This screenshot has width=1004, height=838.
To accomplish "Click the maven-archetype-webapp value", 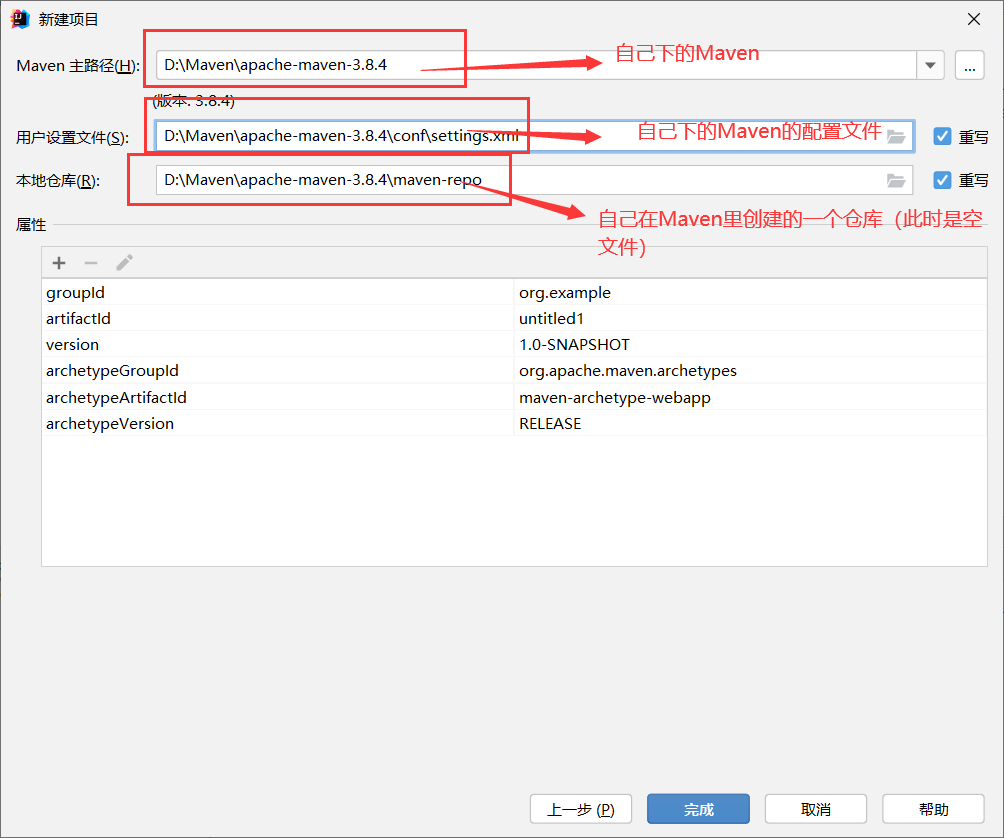I will click(x=750, y=397).
